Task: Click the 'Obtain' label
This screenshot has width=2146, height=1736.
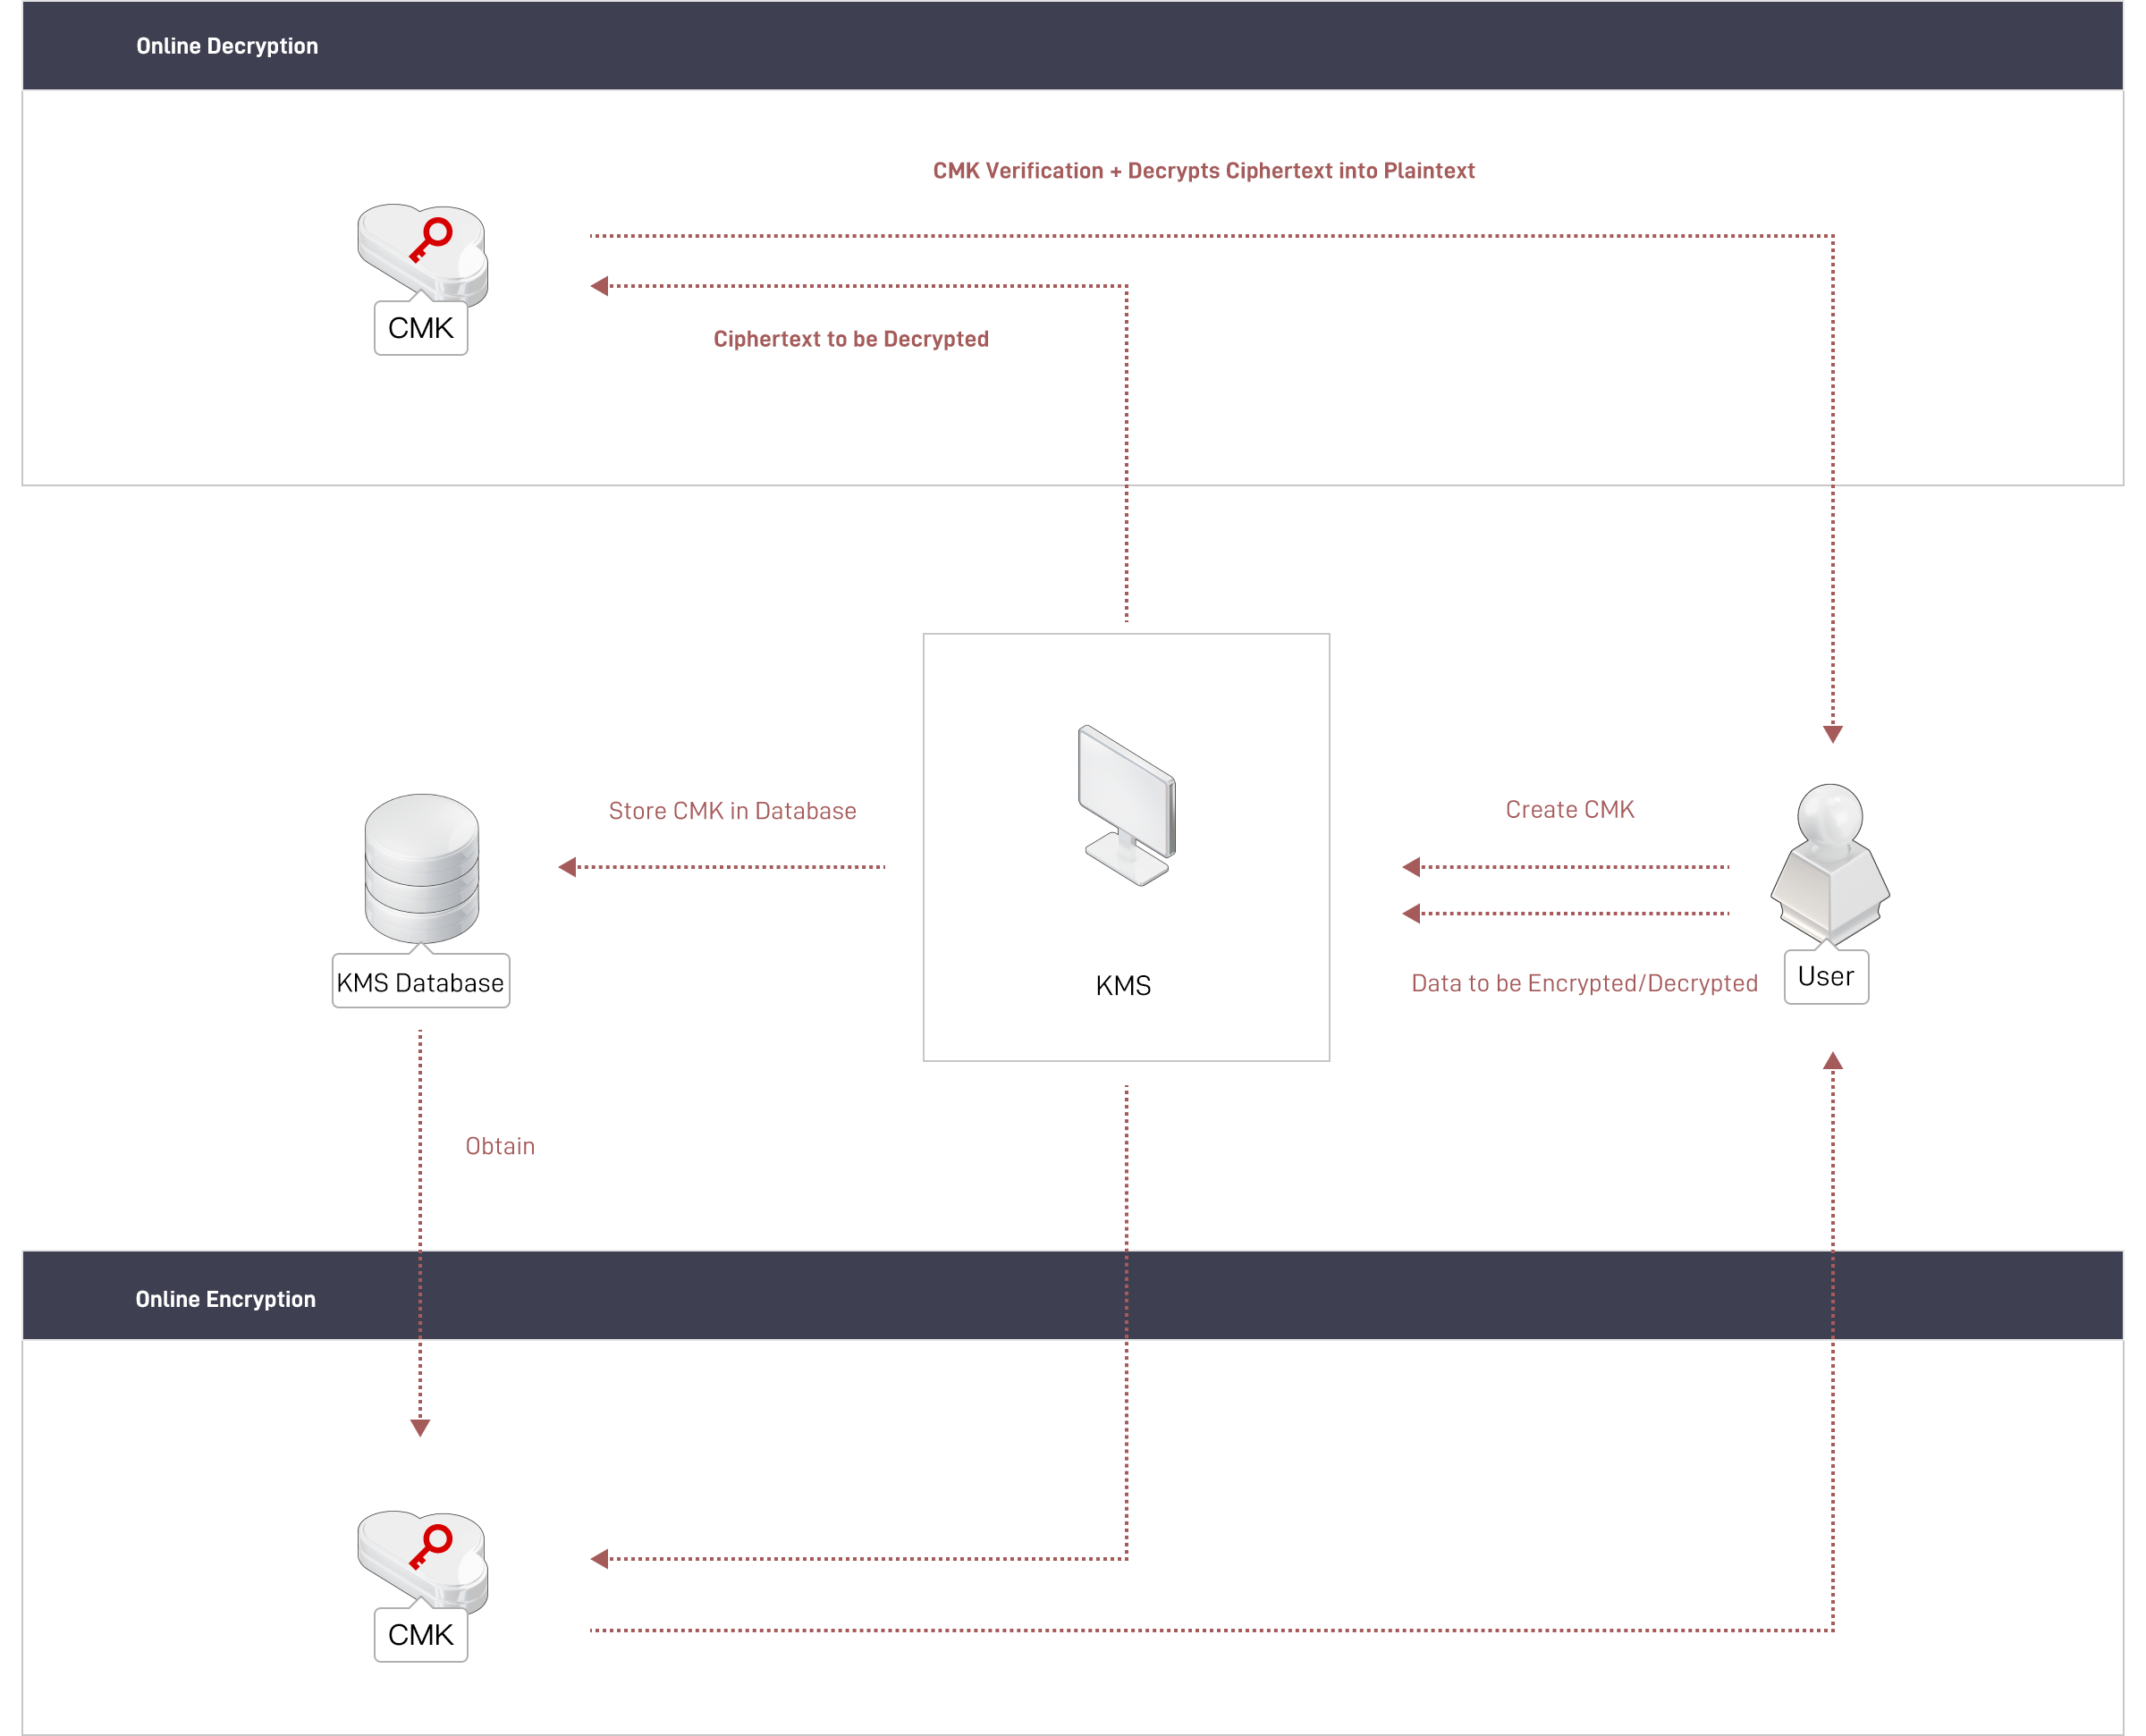Action: point(500,1145)
